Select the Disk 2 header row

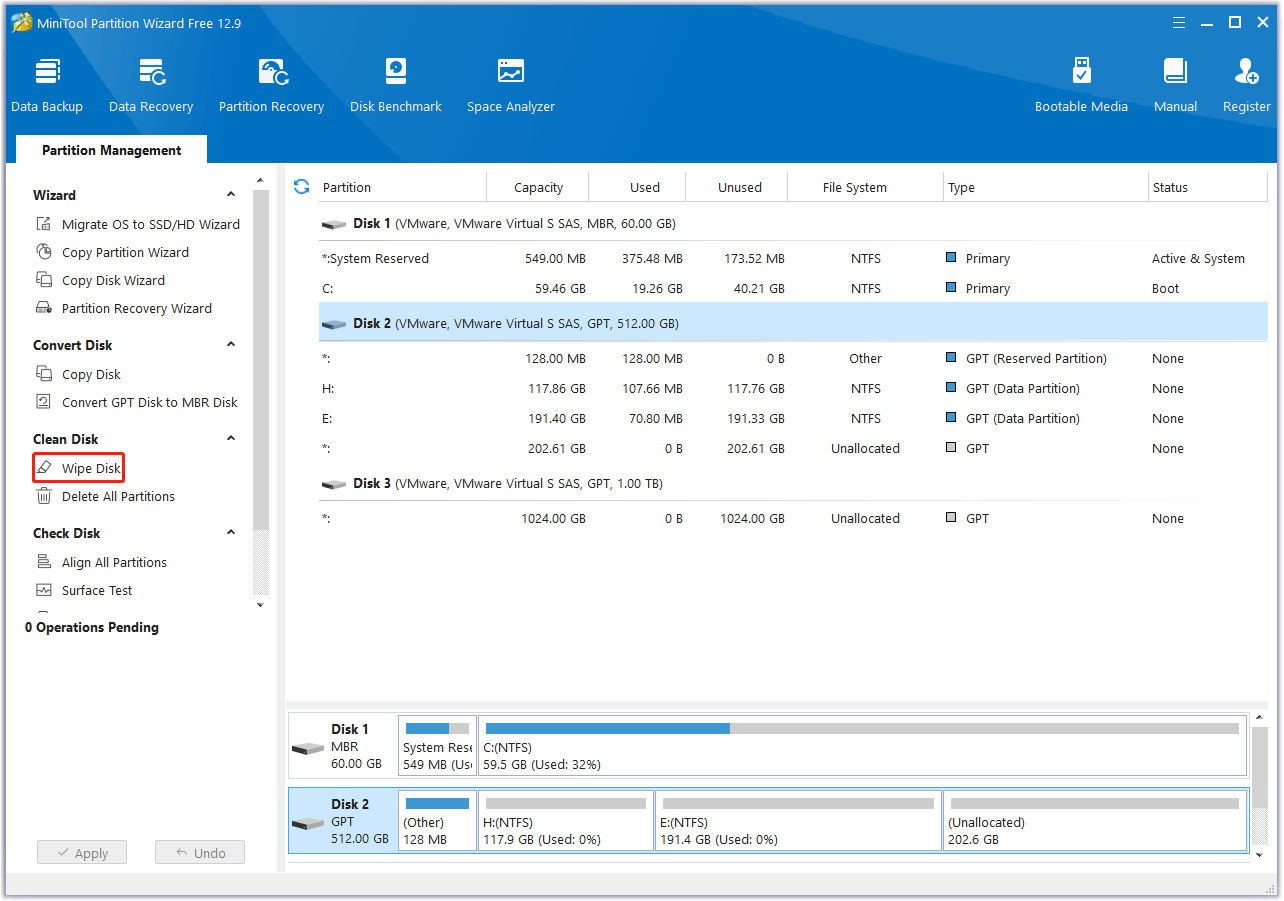793,324
